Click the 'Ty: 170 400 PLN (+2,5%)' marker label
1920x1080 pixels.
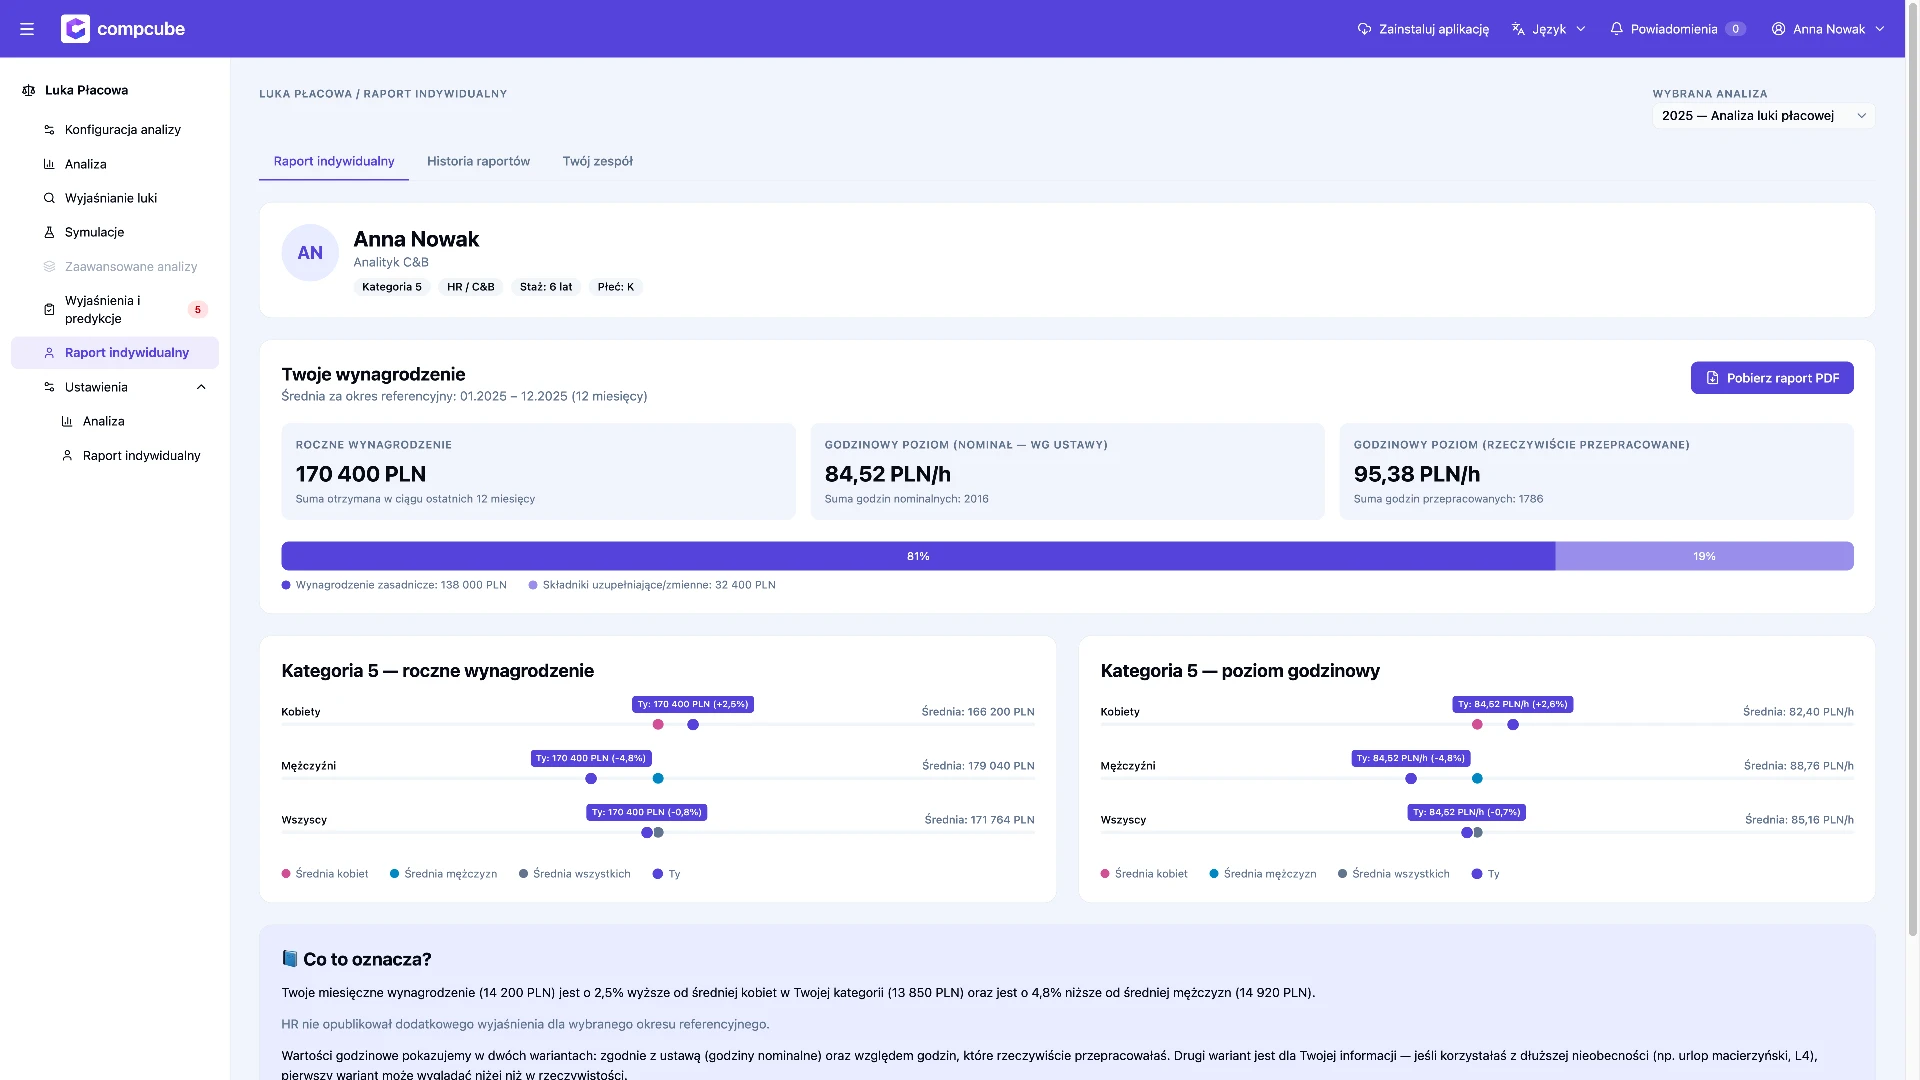pyautogui.click(x=693, y=704)
